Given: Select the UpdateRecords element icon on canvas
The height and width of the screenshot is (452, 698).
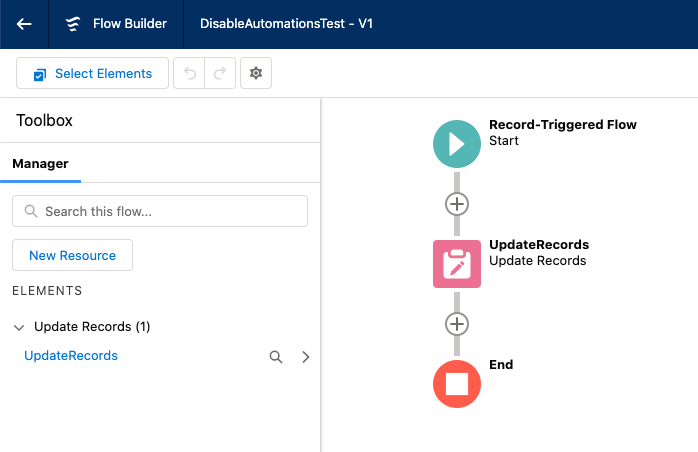Looking at the screenshot, I should [457, 264].
